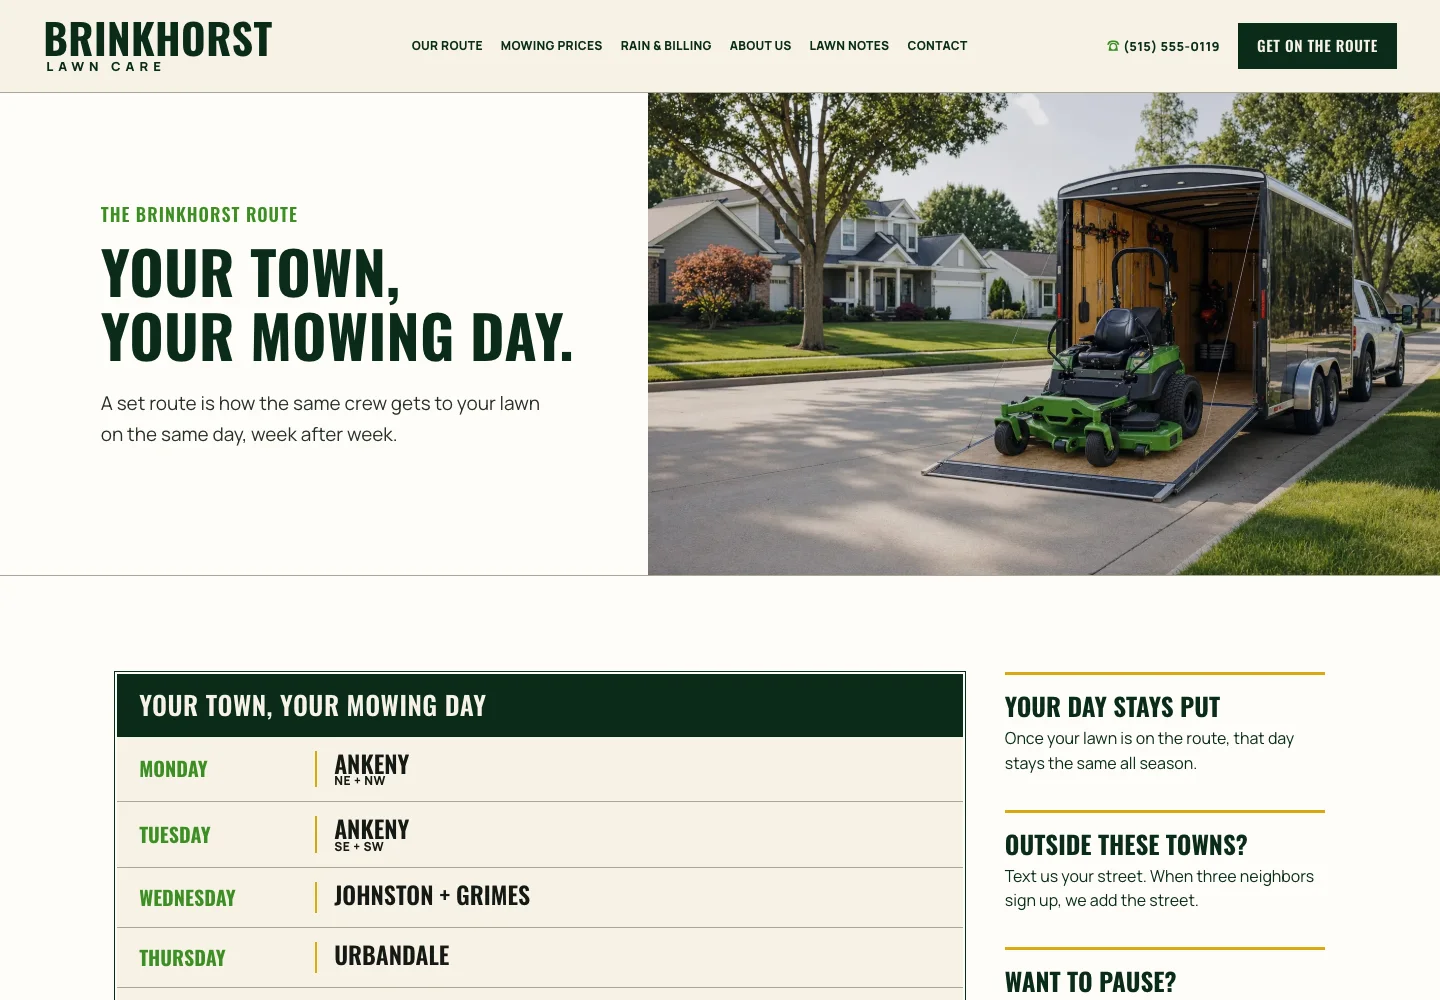Click 'Once your lawn is on the route' text
Viewport: 1440px width, 1000px height.
[1149, 751]
